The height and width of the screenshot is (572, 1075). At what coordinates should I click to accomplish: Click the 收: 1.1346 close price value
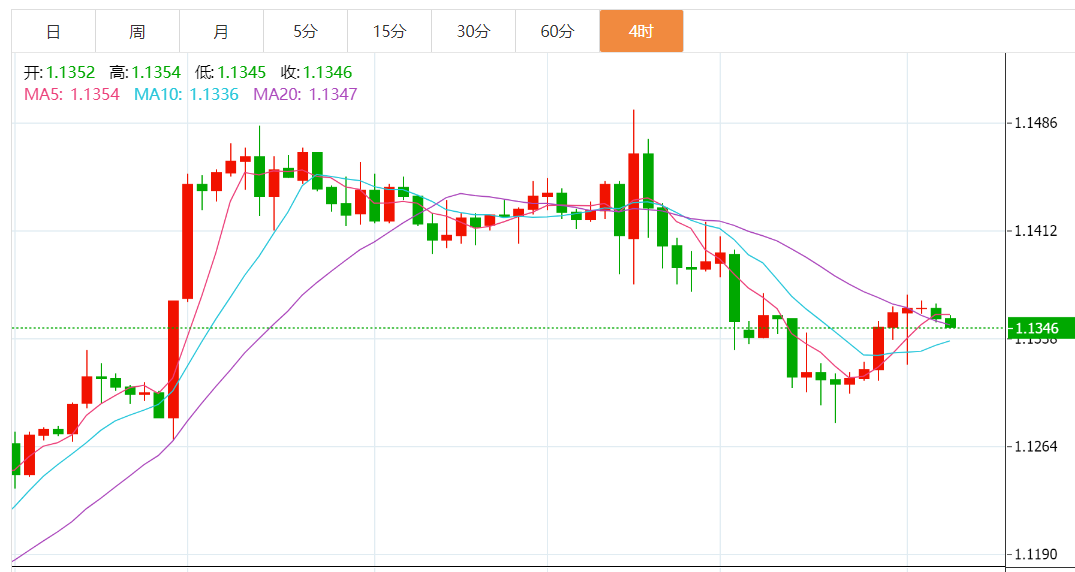pyautogui.click(x=316, y=72)
